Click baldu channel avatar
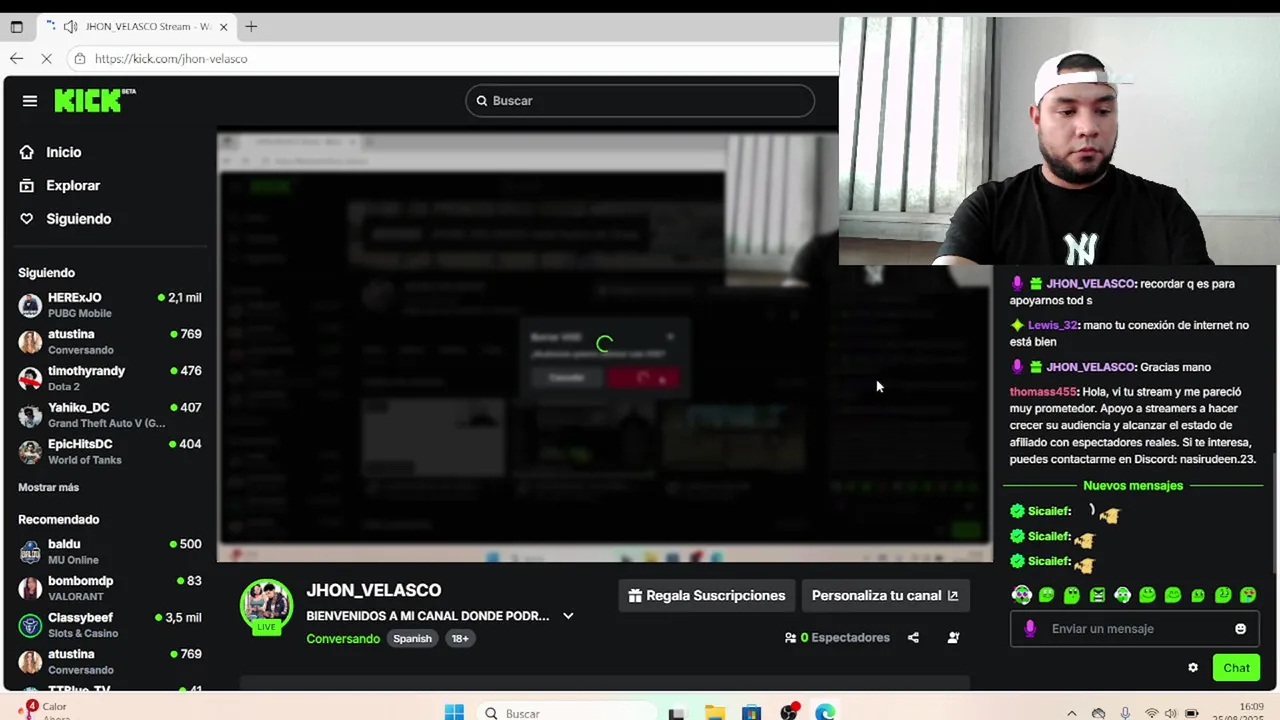Image resolution: width=1280 pixels, height=720 pixels. 30,552
